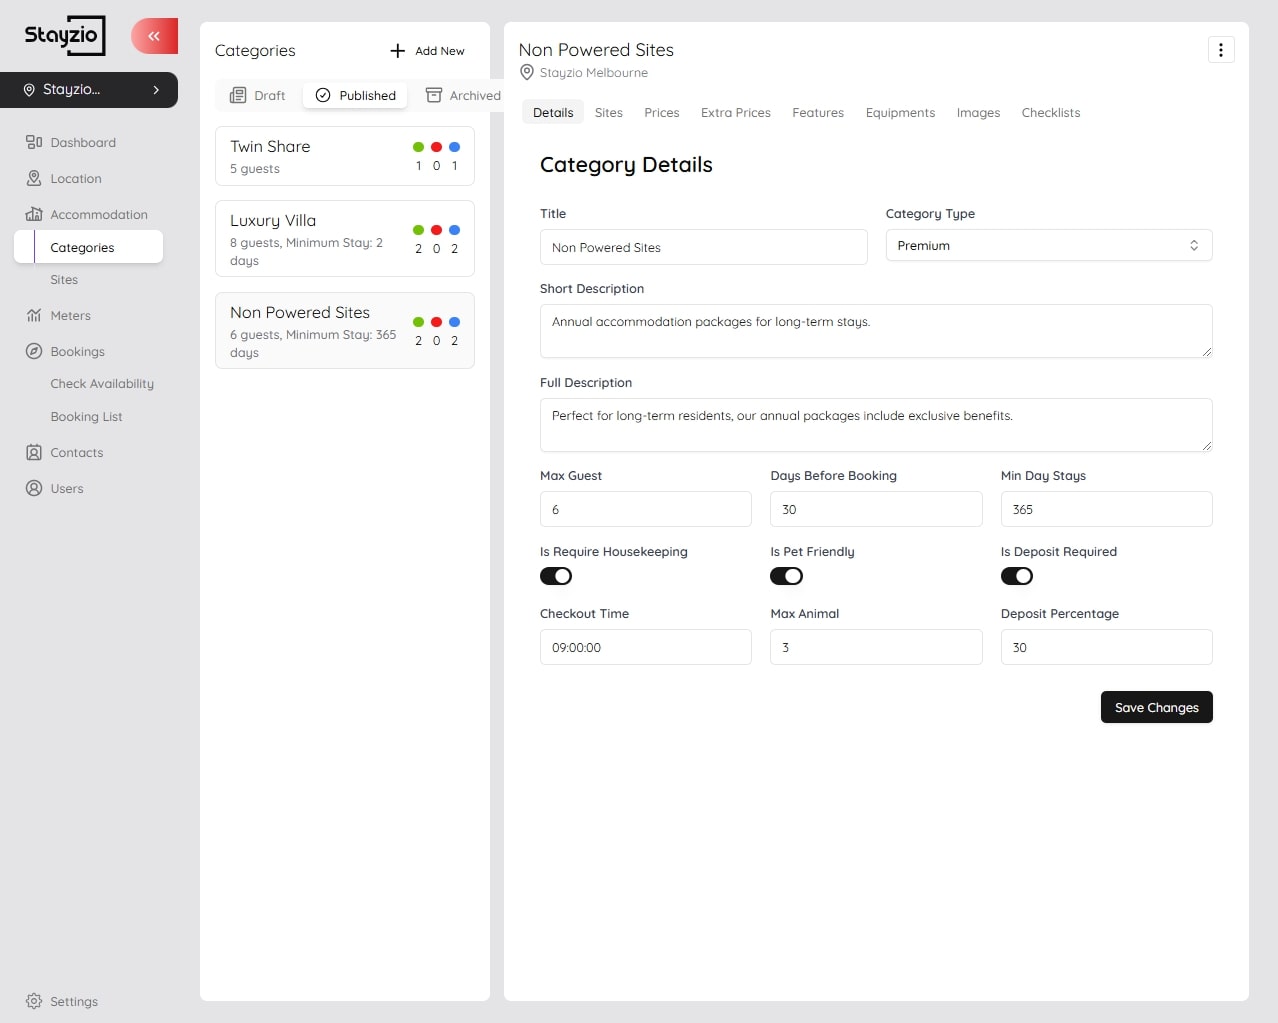Click the Dashboard sidebar icon
This screenshot has height=1023, width=1278.
coord(34,142)
